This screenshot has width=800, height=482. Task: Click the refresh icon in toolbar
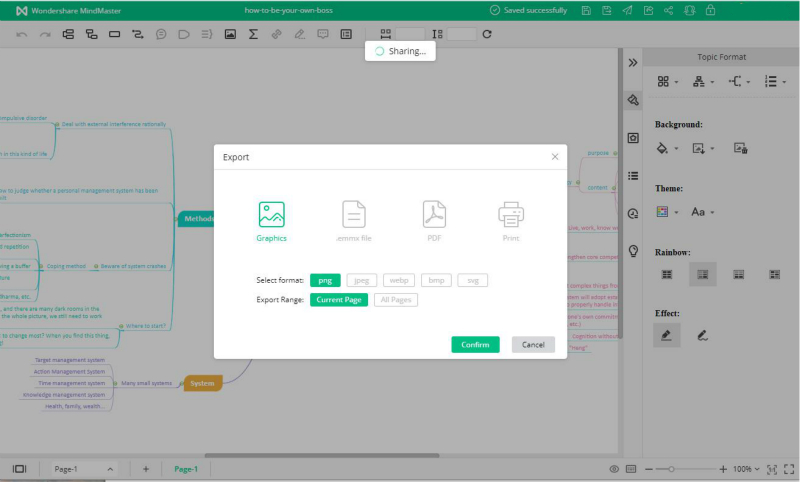pyautogui.click(x=487, y=34)
